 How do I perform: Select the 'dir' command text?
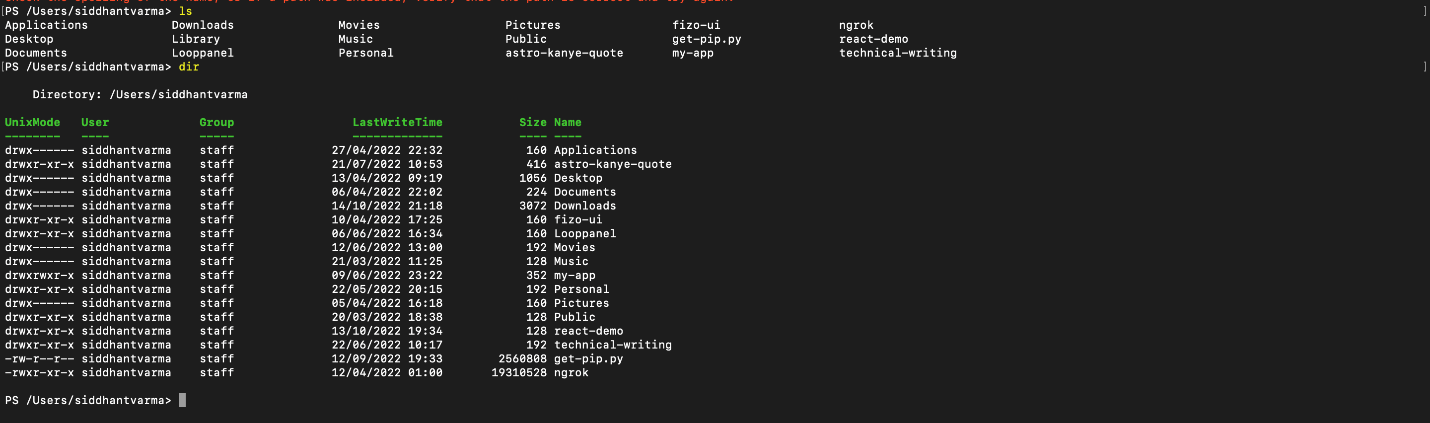[x=189, y=67]
